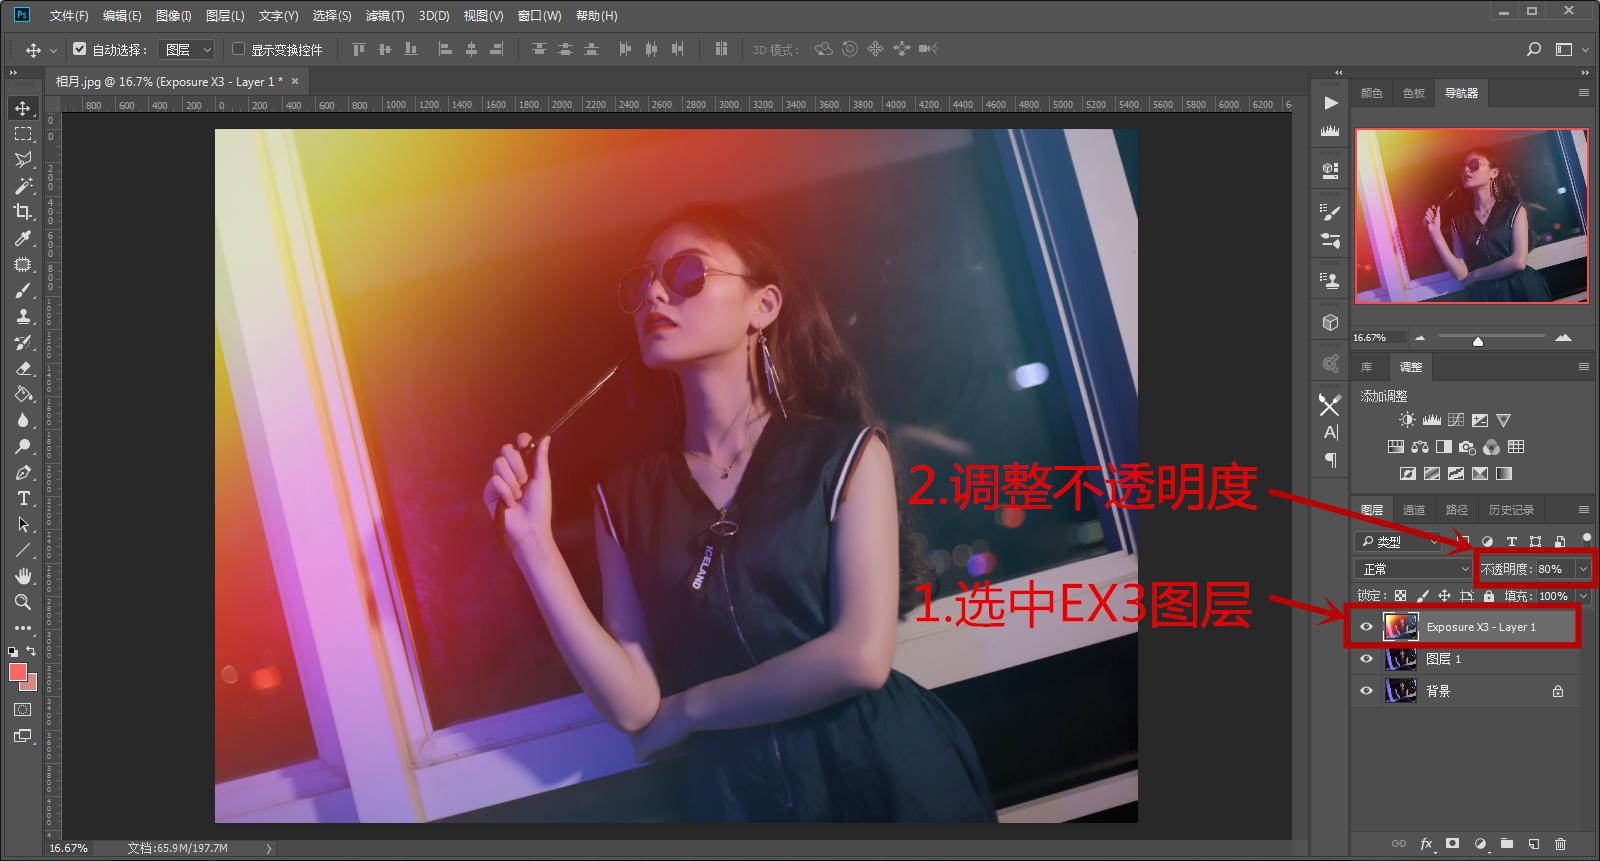Select the Eyedropper tool
The image size is (1600, 861).
pos(23,238)
